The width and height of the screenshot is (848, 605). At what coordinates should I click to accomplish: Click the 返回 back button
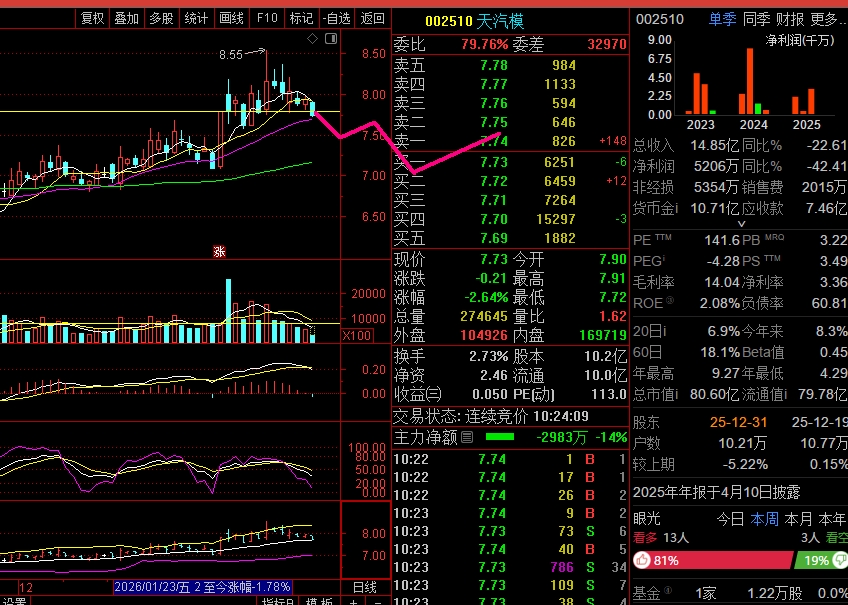point(372,18)
